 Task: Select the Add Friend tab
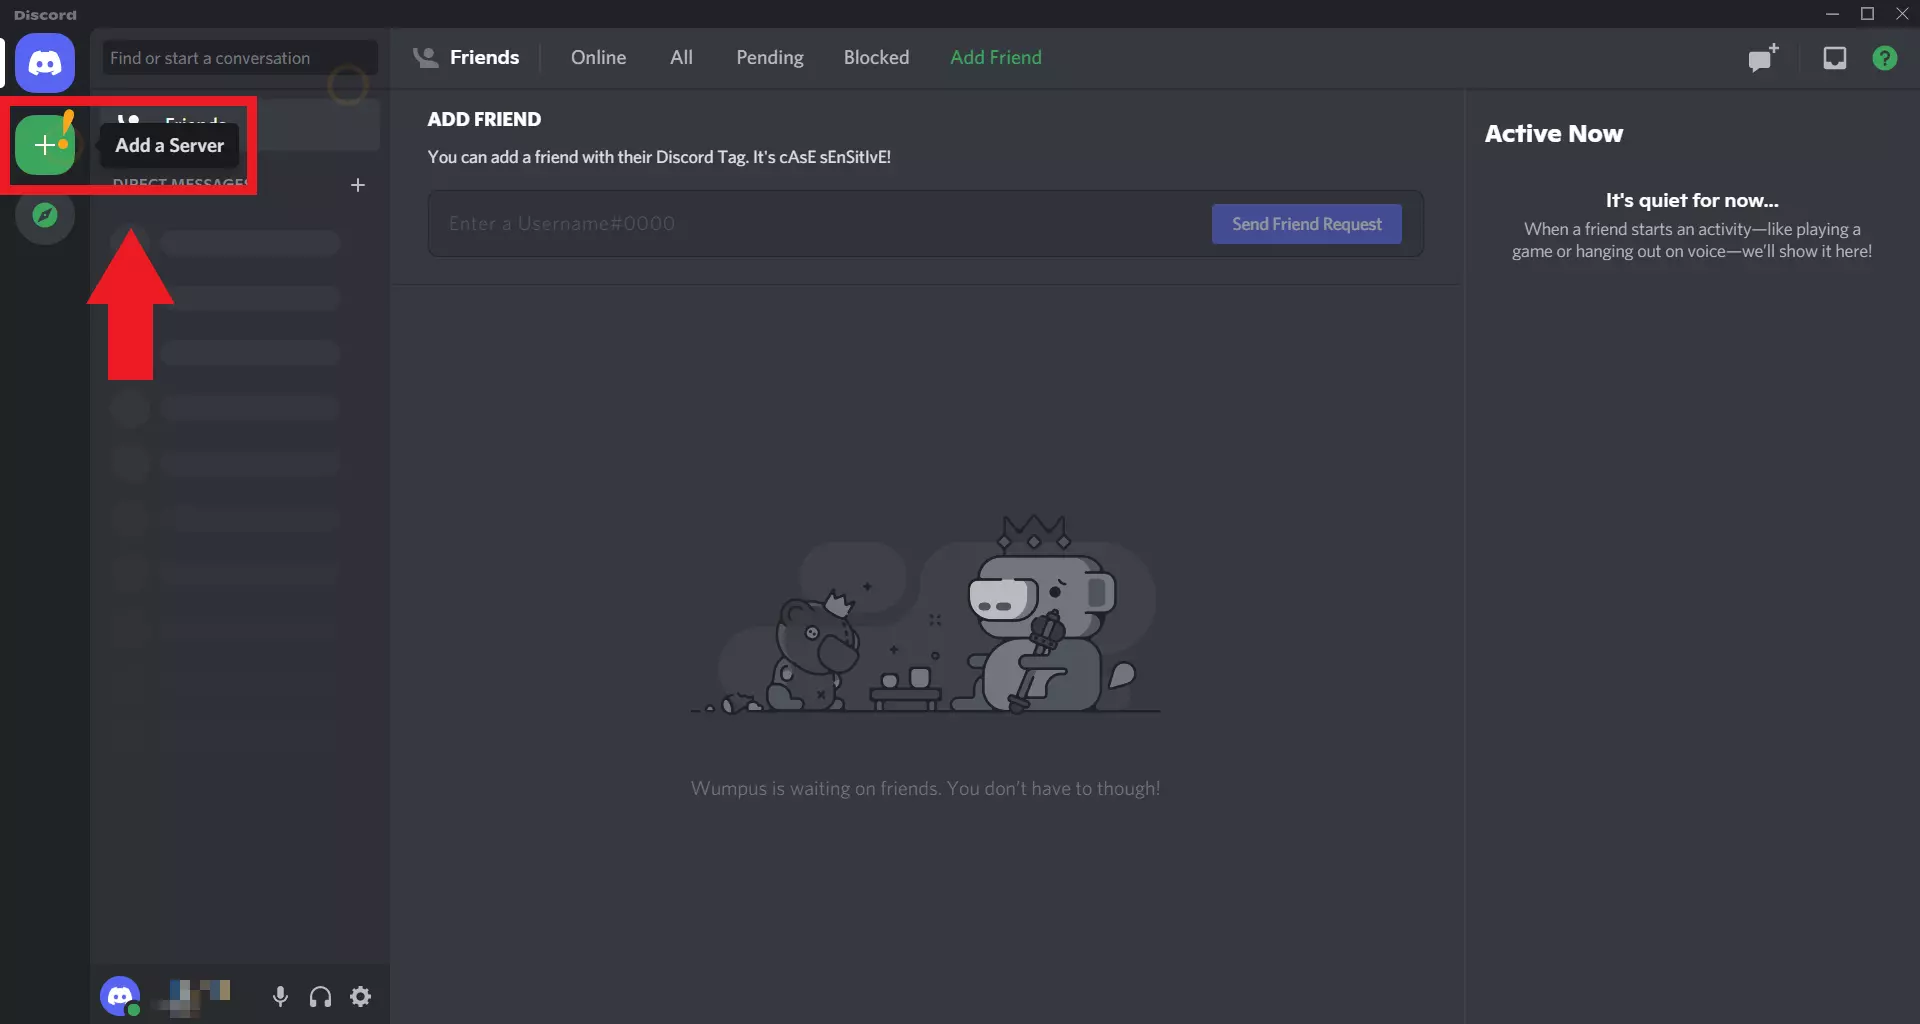coord(995,57)
